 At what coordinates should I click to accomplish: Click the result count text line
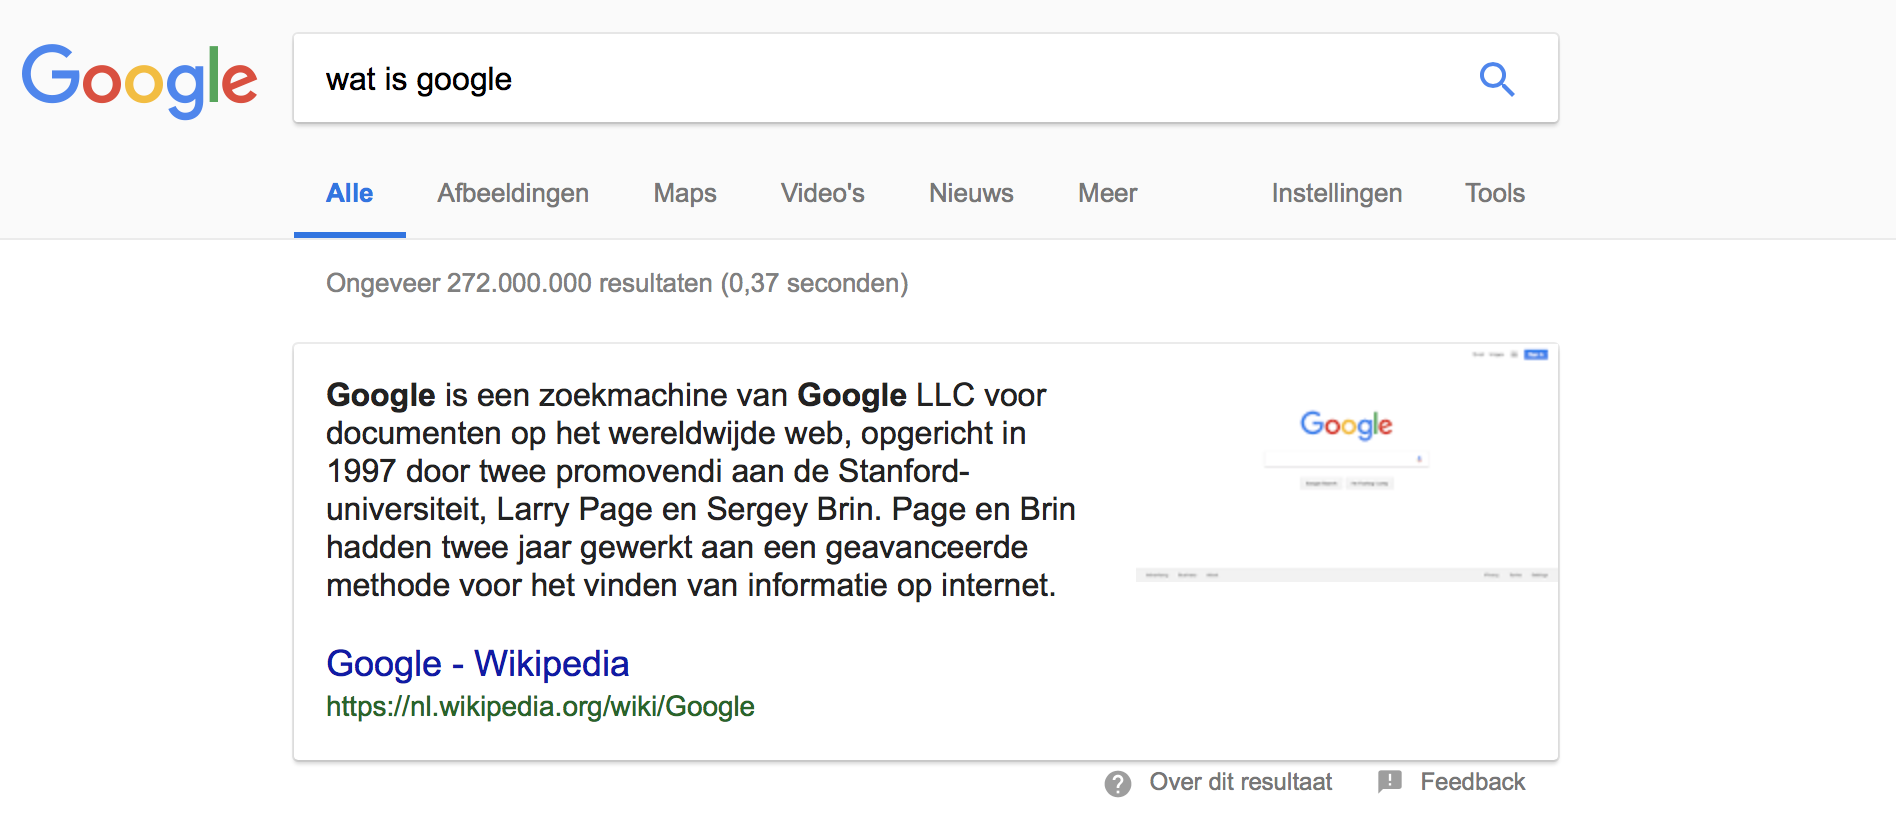tap(617, 283)
